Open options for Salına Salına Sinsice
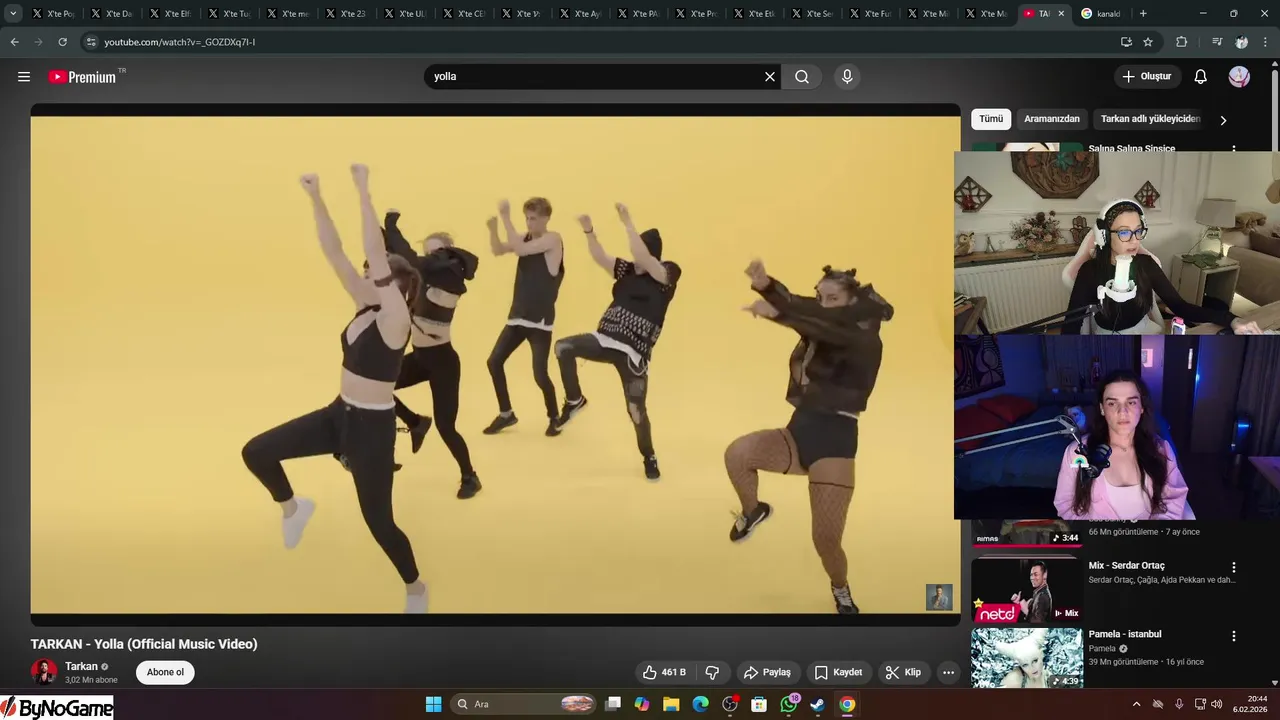This screenshot has height=720, width=1280. tap(1233, 149)
